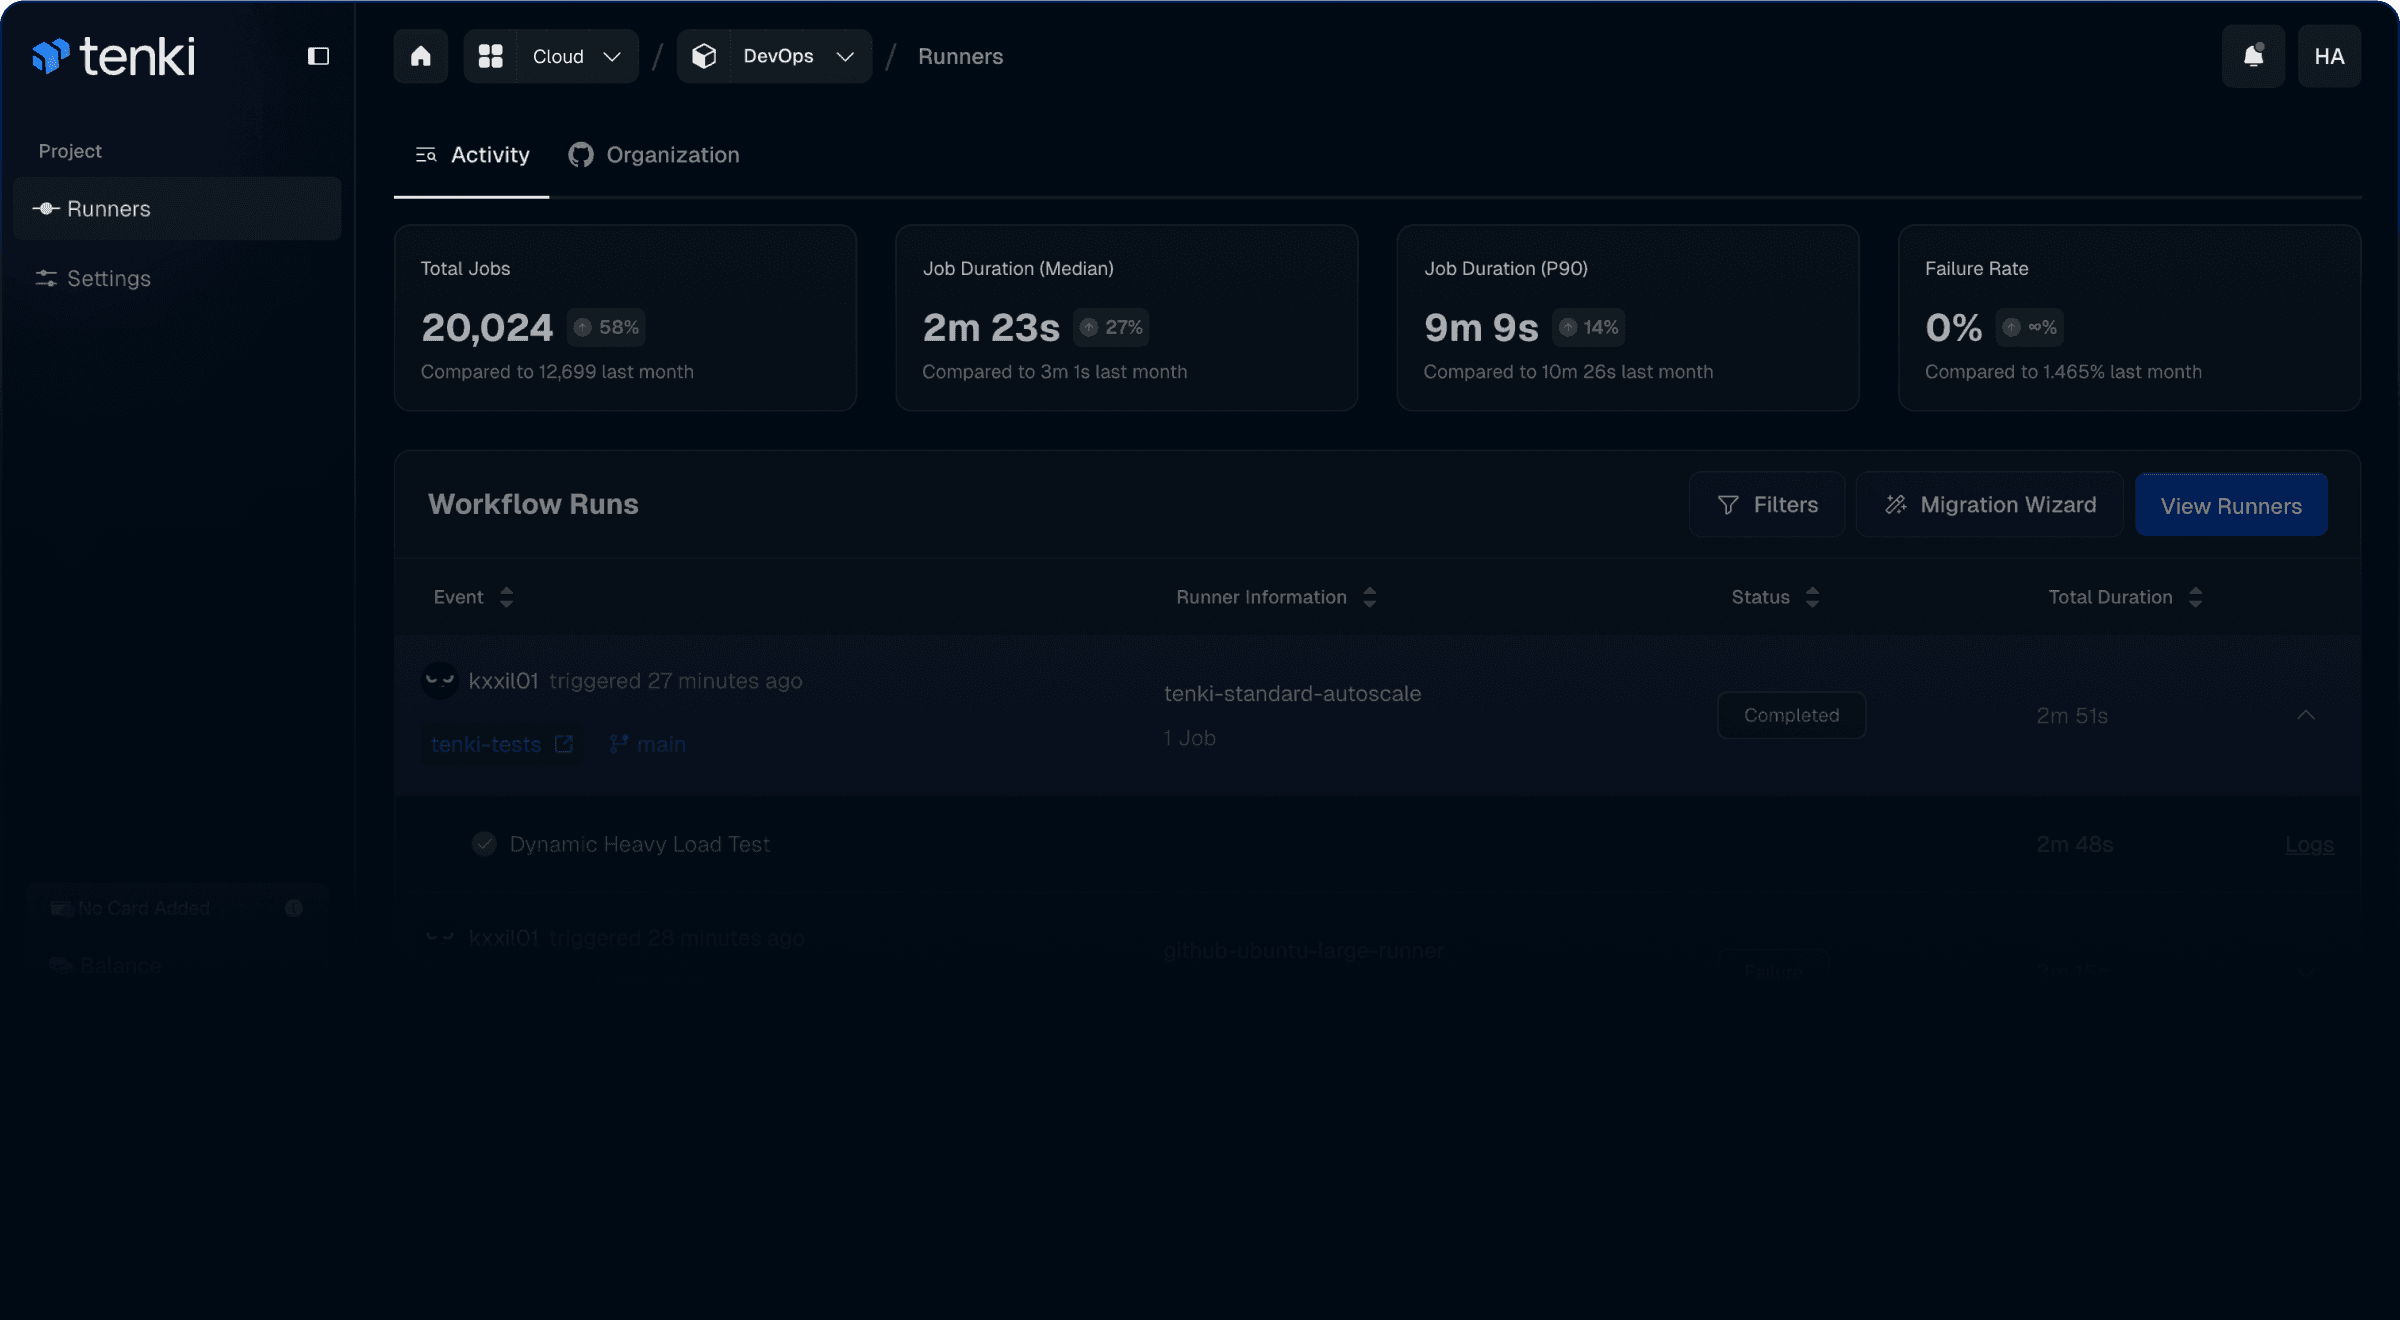Open the tenki-tests repository link
The height and width of the screenshot is (1320, 2400).
pos(501,744)
